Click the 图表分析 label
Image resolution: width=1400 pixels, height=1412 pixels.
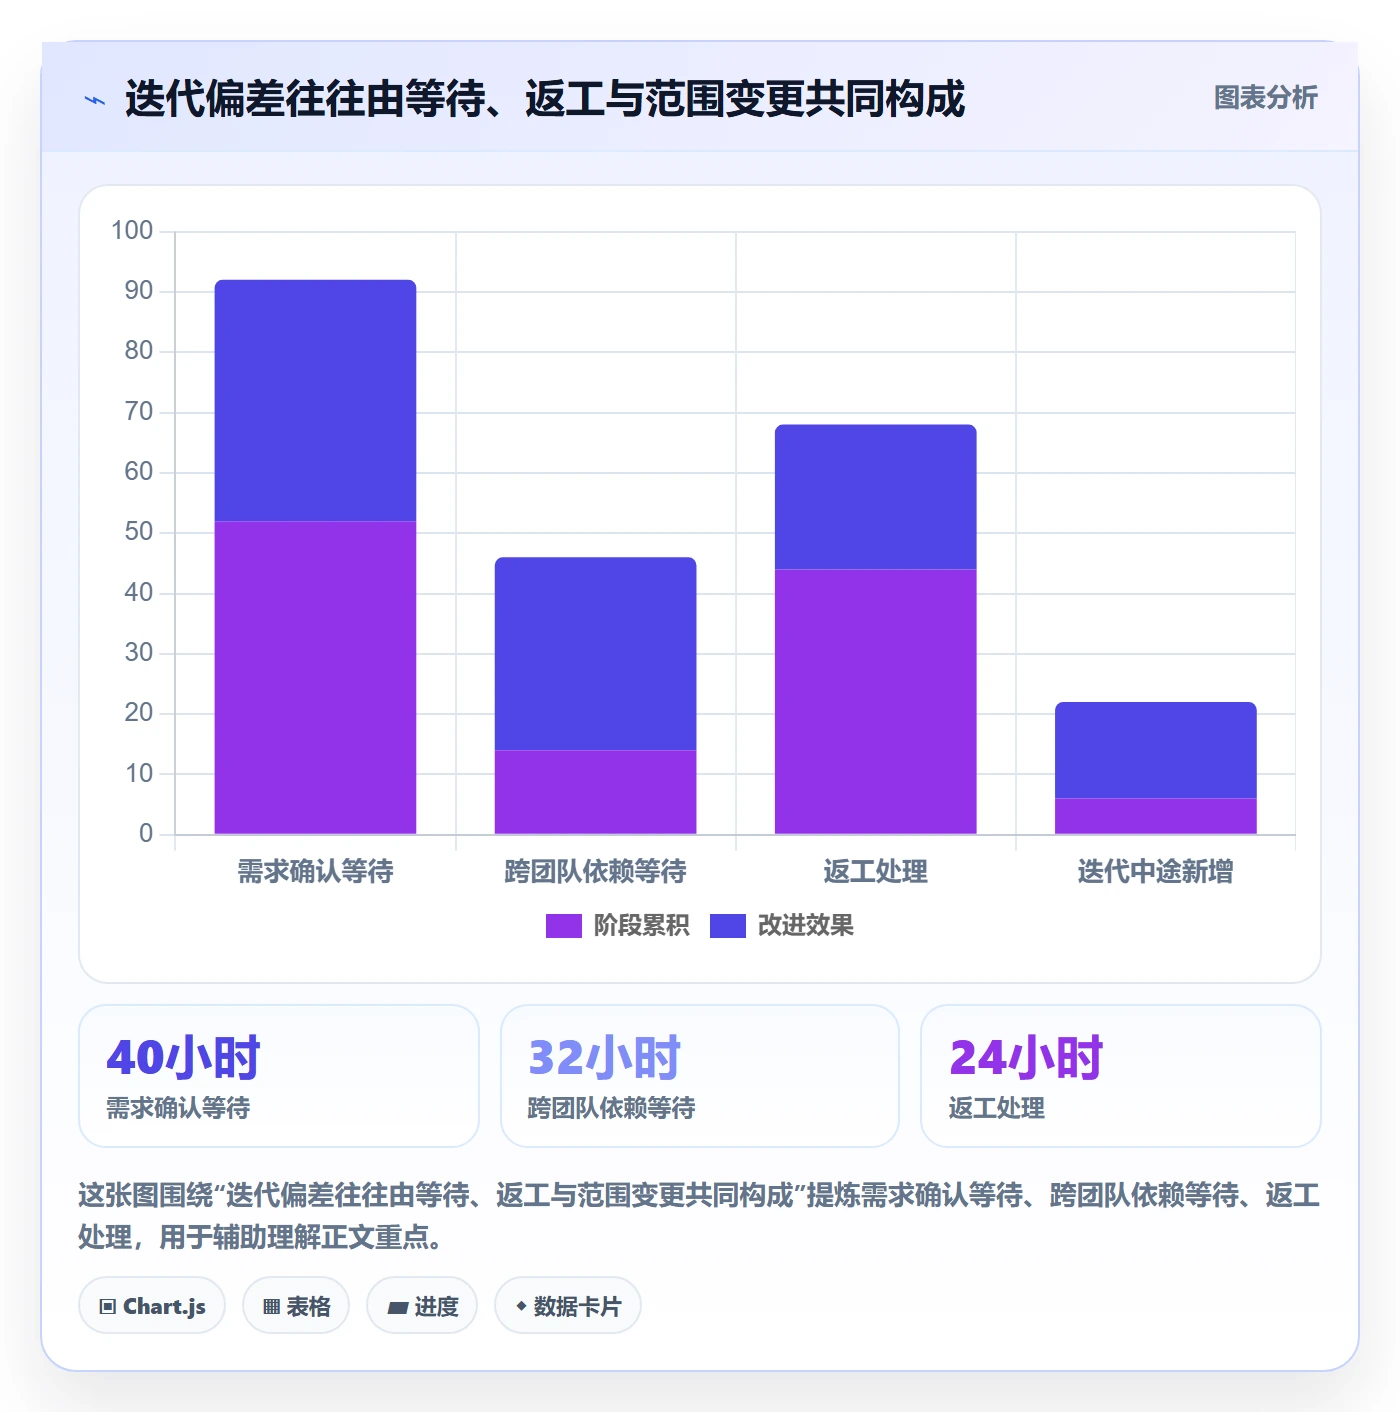1265,98
